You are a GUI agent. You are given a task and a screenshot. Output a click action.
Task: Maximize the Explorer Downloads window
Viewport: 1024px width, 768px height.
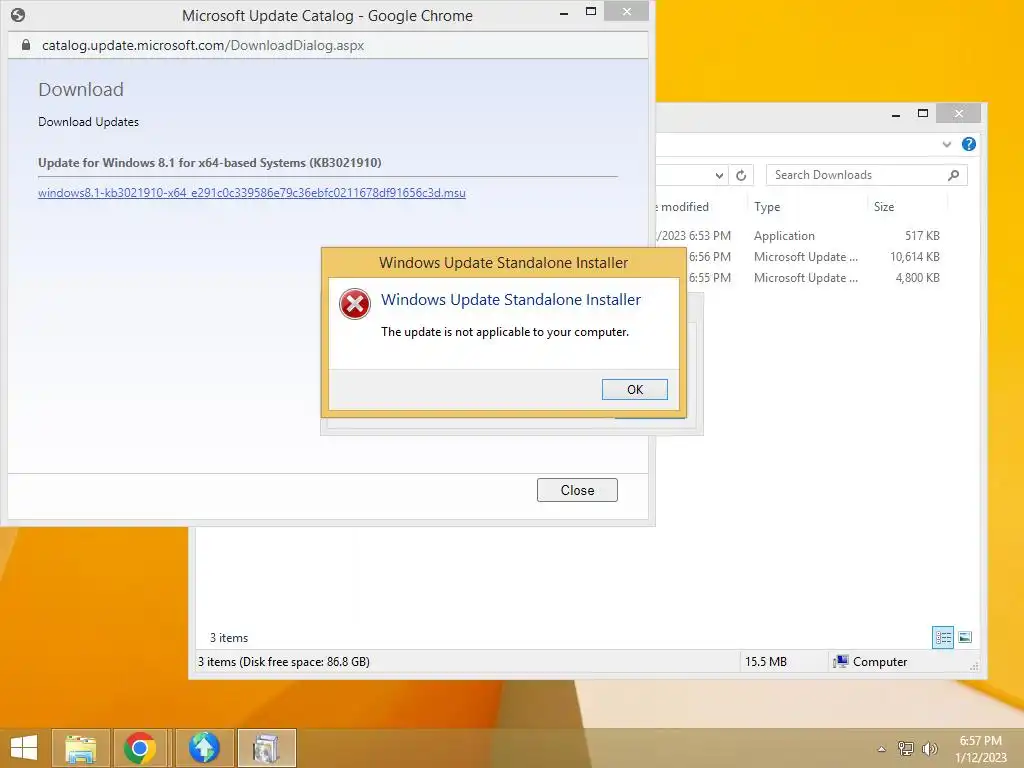(x=923, y=114)
